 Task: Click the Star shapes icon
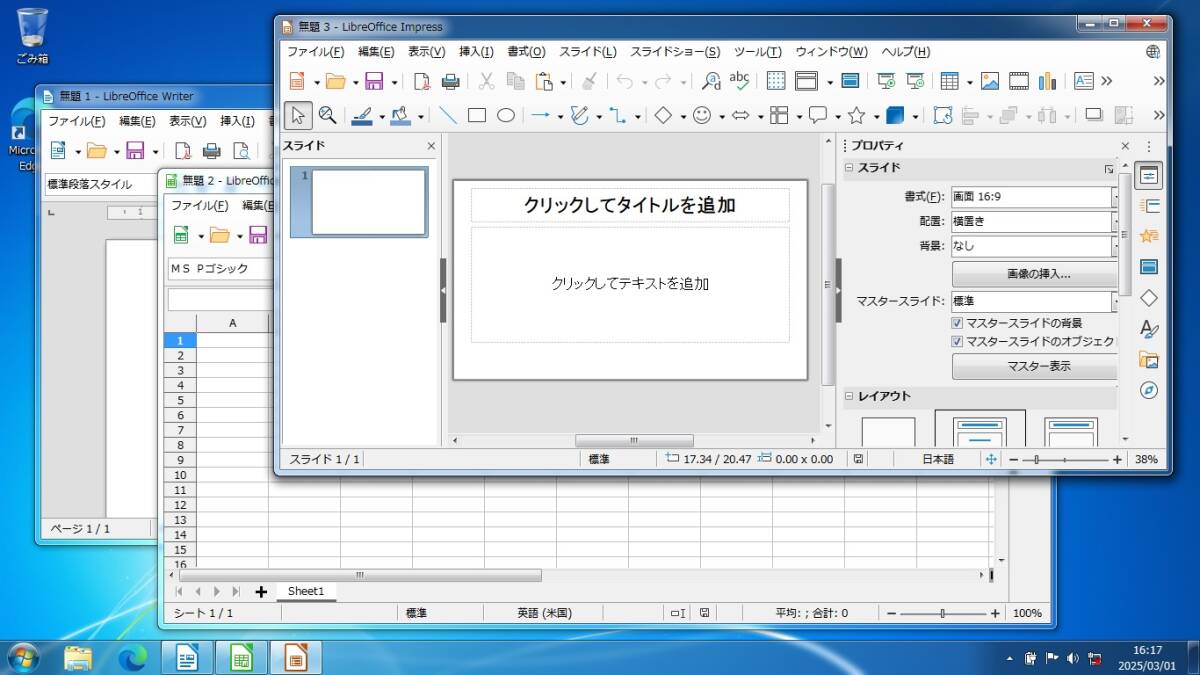pyautogui.click(x=856, y=115)
